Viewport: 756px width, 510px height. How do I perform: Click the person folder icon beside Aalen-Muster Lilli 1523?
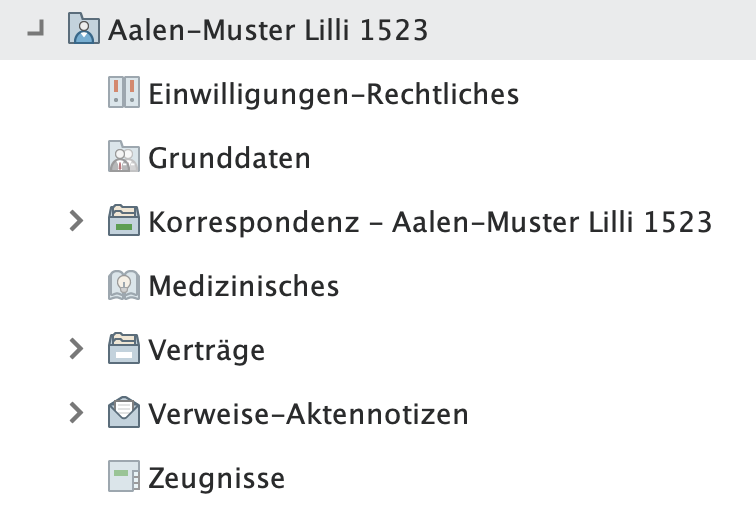point(84,30)
